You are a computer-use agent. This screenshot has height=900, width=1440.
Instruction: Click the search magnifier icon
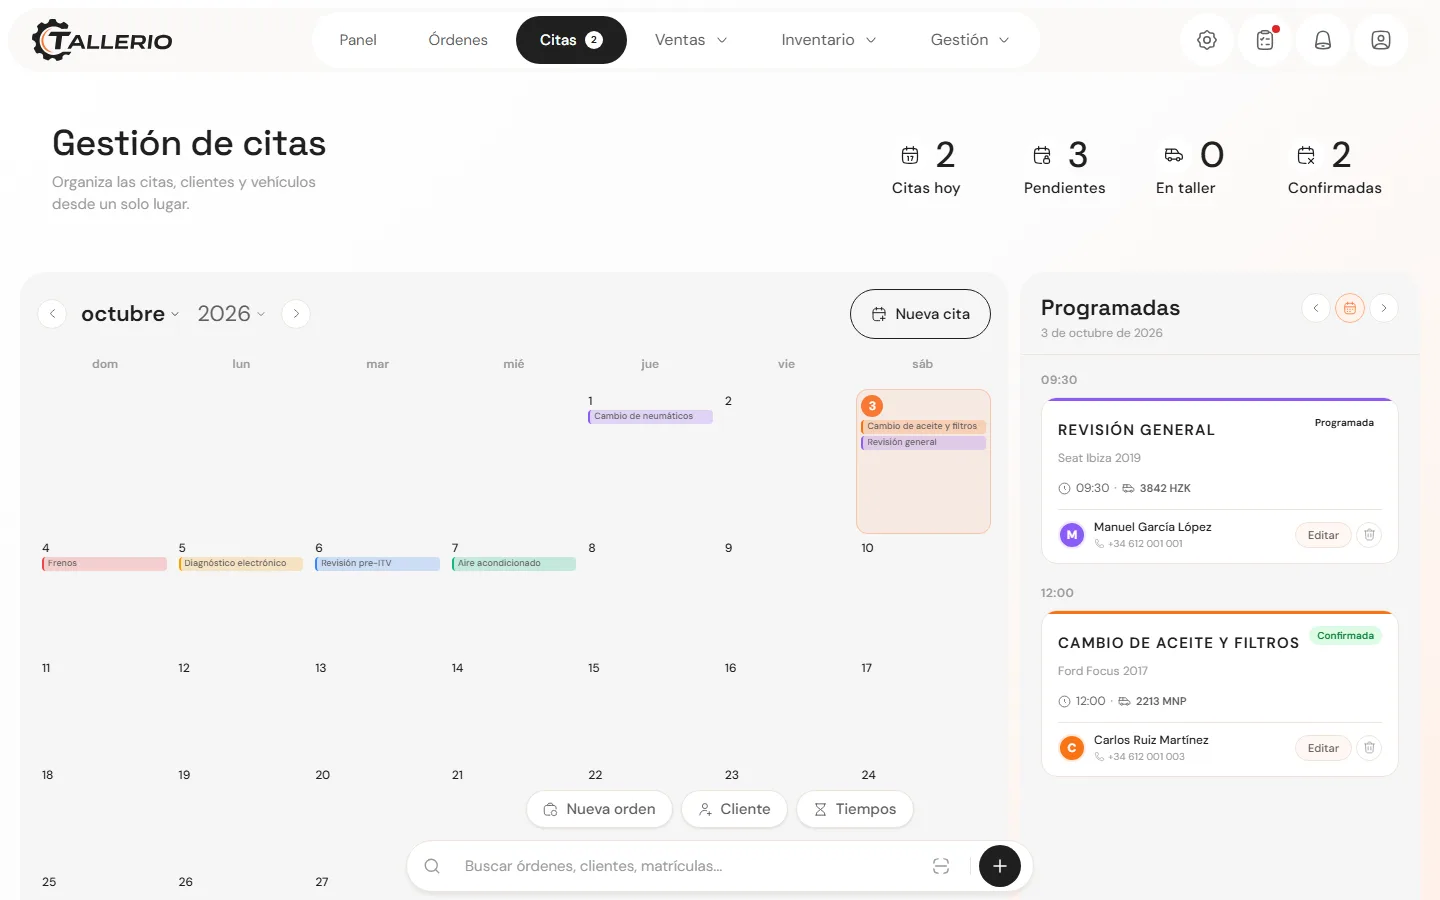point(432,866)
